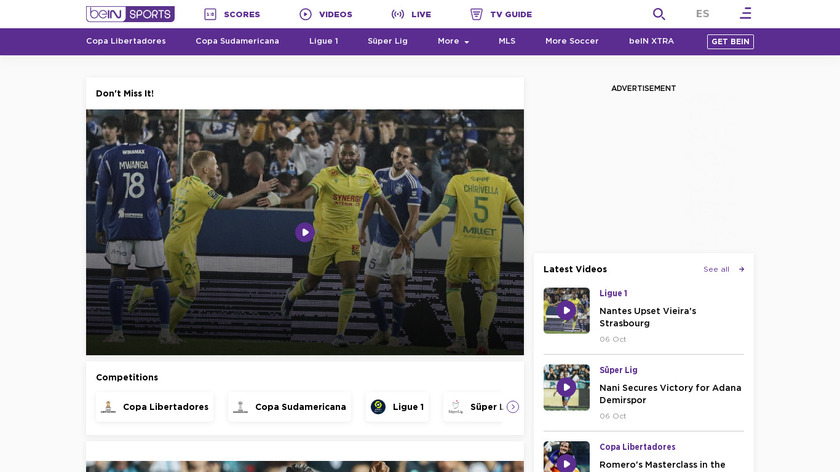Viewport: 840px width, 472px height.
Task: Click Copa Libertadores category label in Latest Videos
Action: tap(637, 447)
